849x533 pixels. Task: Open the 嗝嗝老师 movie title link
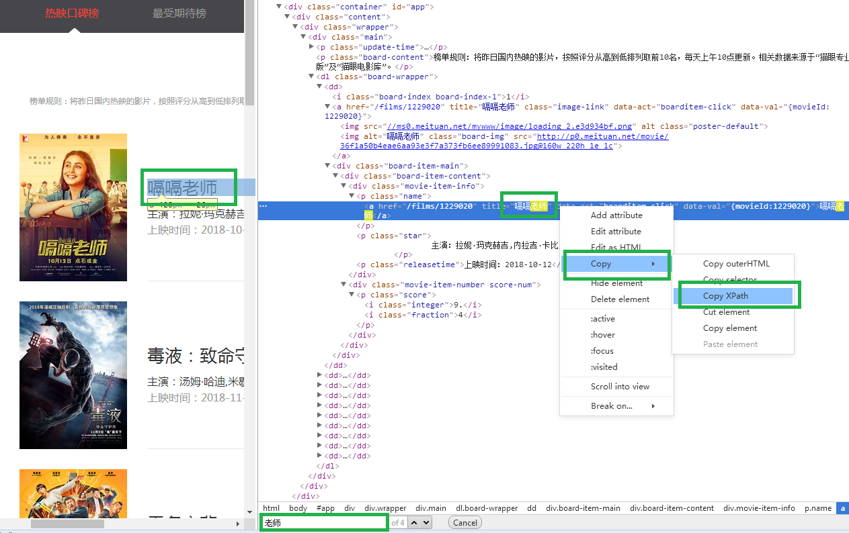point(182,188)
